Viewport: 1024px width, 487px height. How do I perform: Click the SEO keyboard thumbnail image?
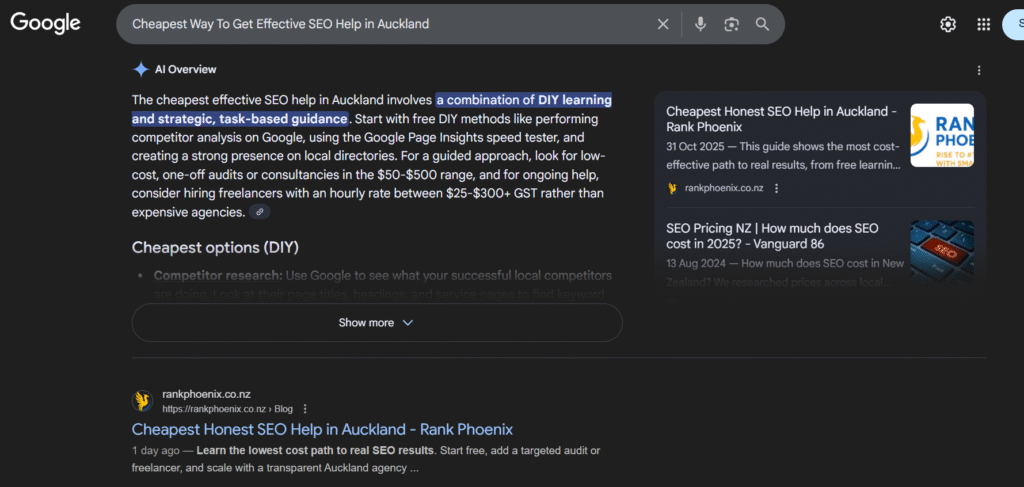click(x=941, y=250)
